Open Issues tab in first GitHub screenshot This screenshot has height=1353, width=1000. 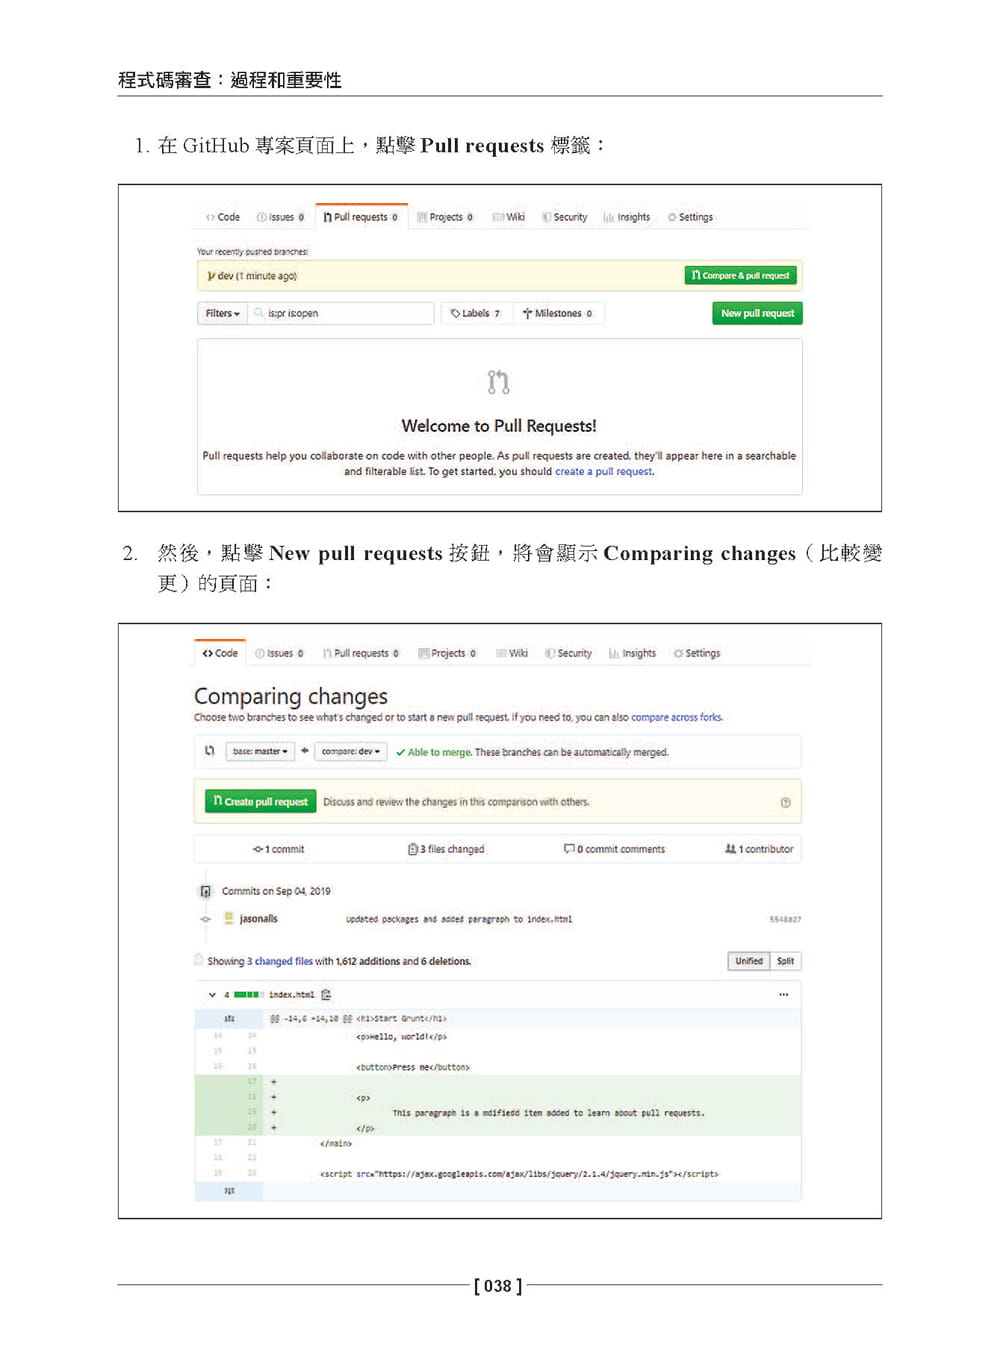280,217
